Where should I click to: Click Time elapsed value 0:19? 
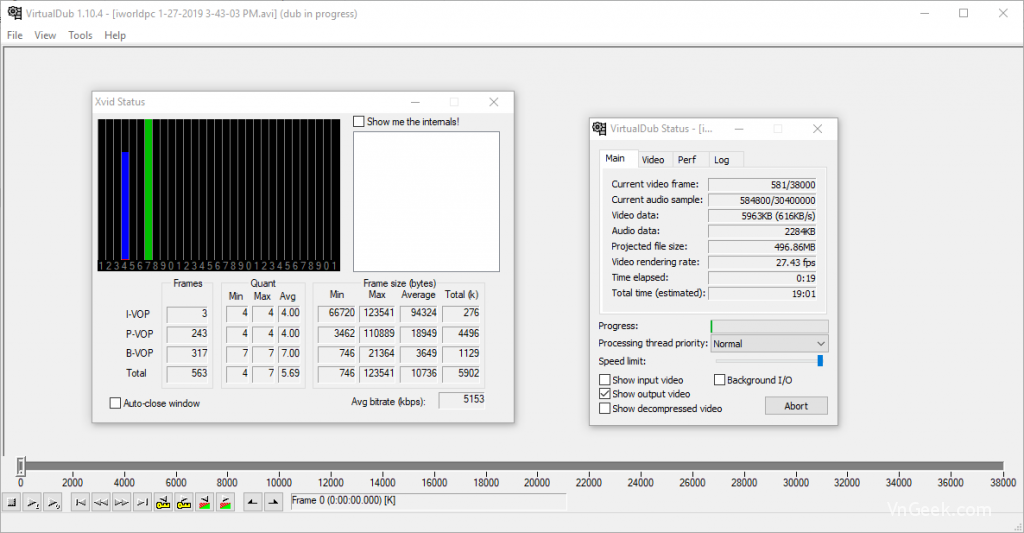click(762, 278)
